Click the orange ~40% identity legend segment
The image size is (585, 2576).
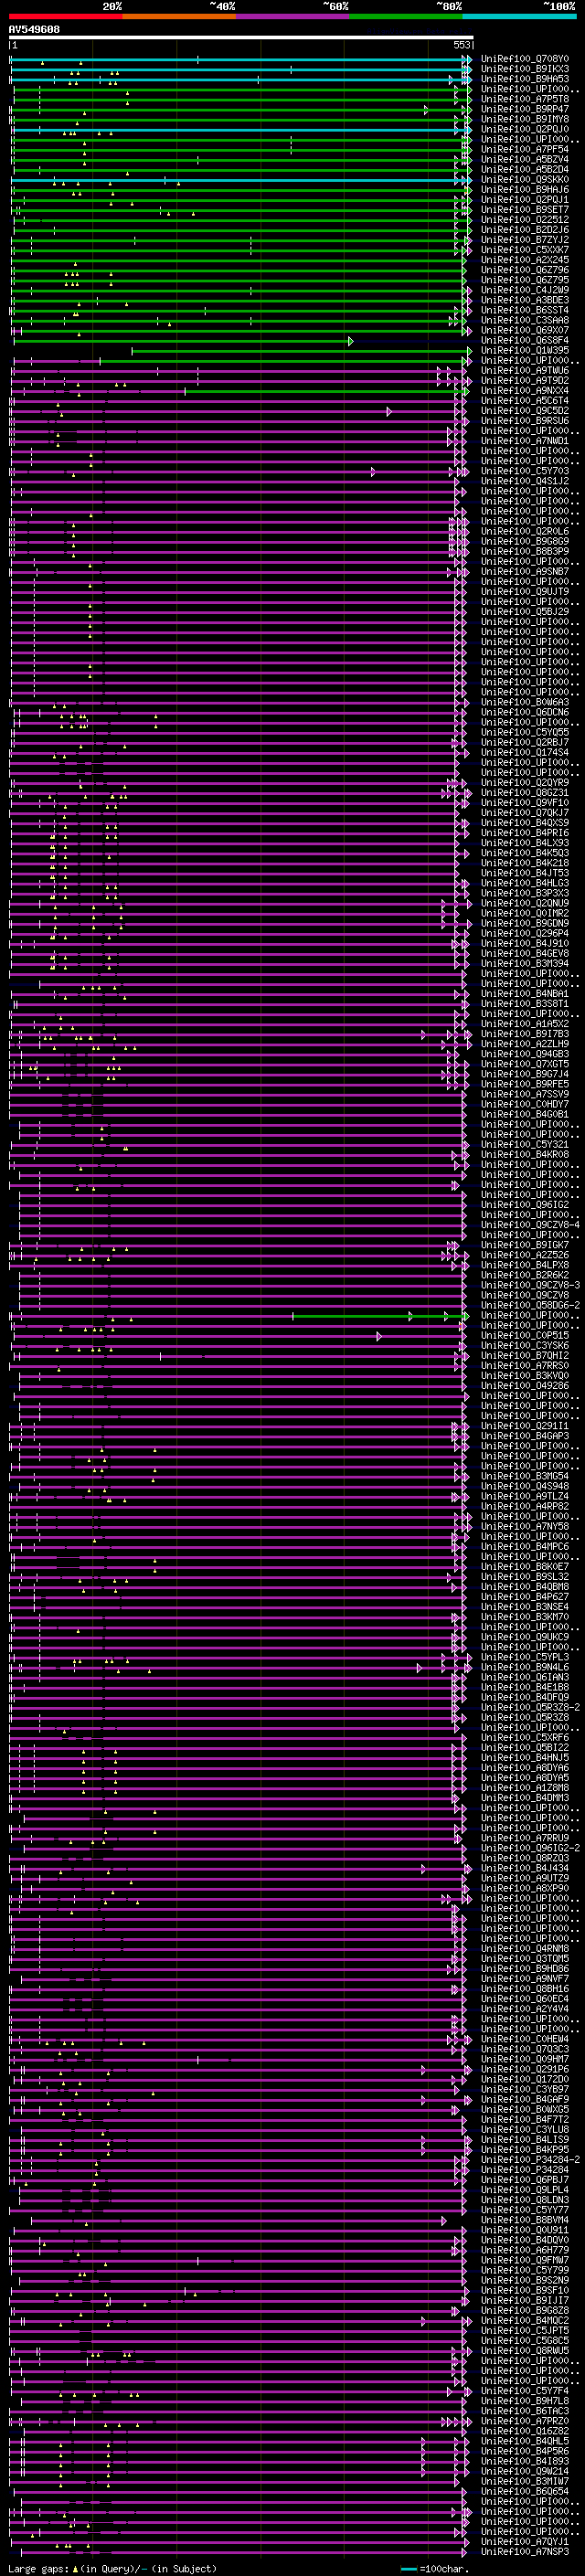(179, 16)
